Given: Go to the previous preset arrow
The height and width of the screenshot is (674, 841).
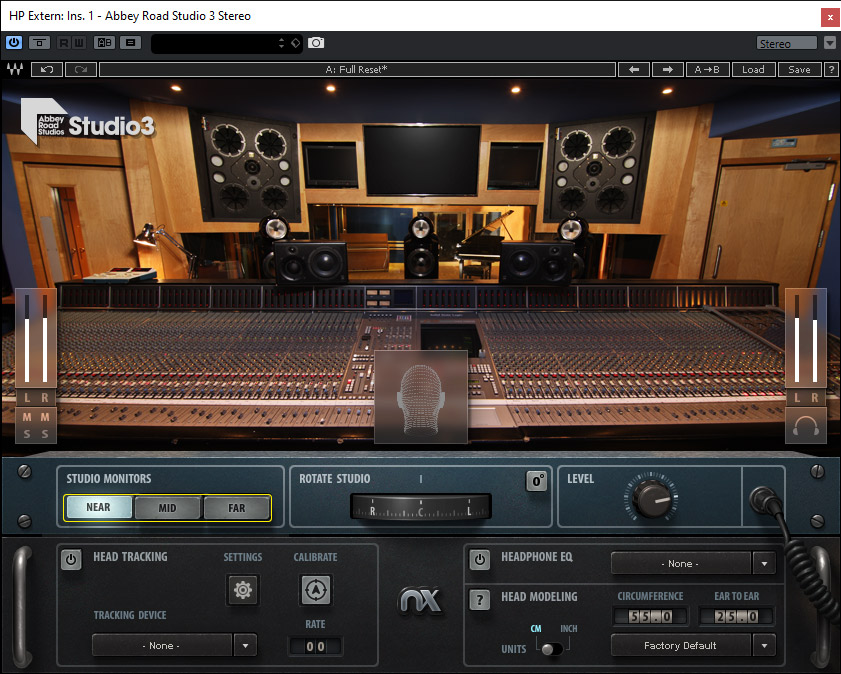Looking at the screenshot, I should point(633,70).
